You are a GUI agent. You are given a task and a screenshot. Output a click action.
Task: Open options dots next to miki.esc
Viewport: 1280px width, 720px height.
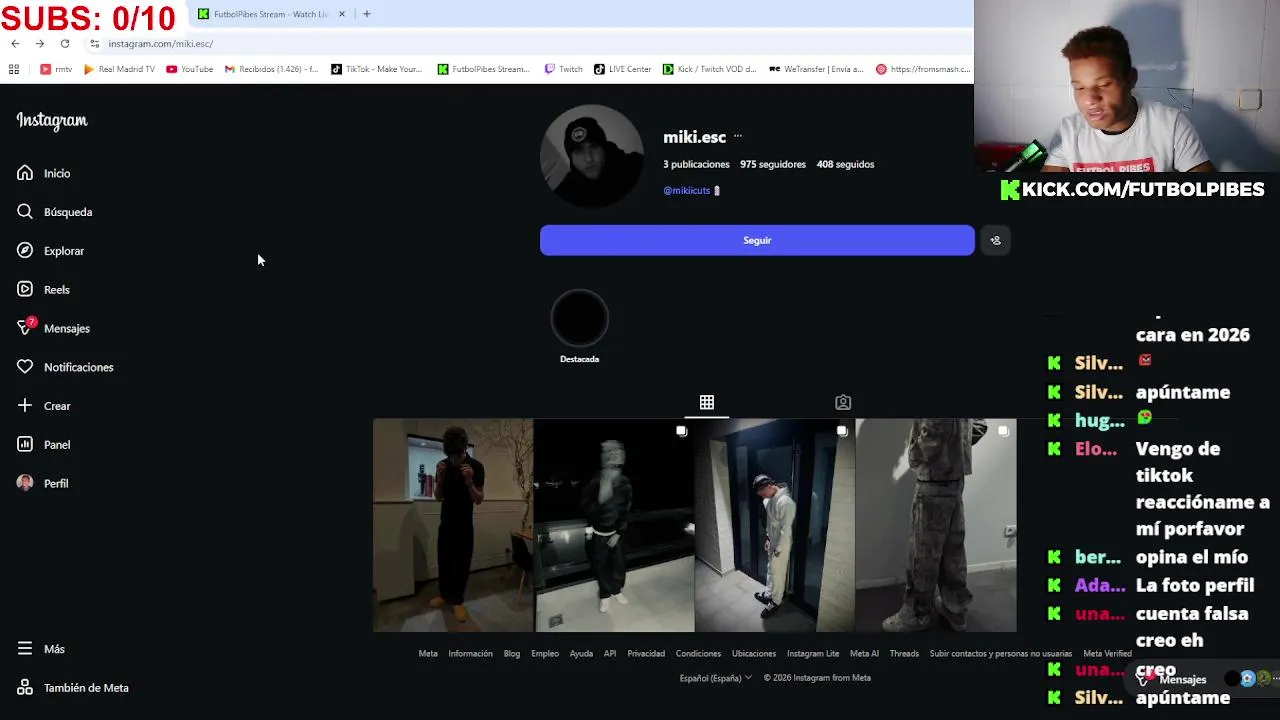(738, 136)
